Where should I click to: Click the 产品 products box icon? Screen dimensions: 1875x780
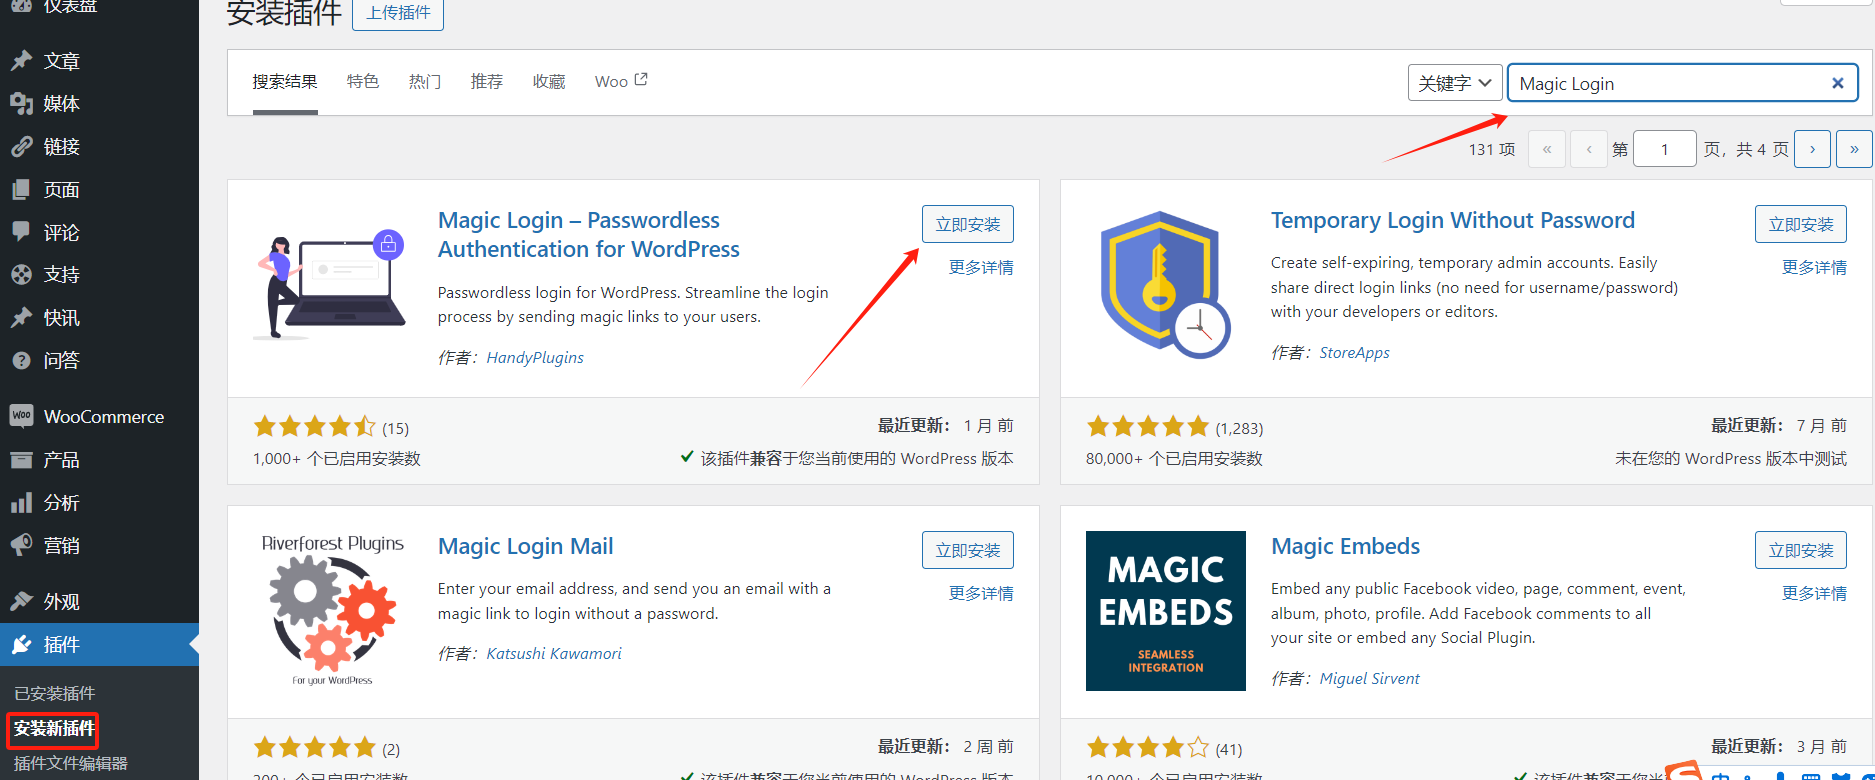[21, 460]
